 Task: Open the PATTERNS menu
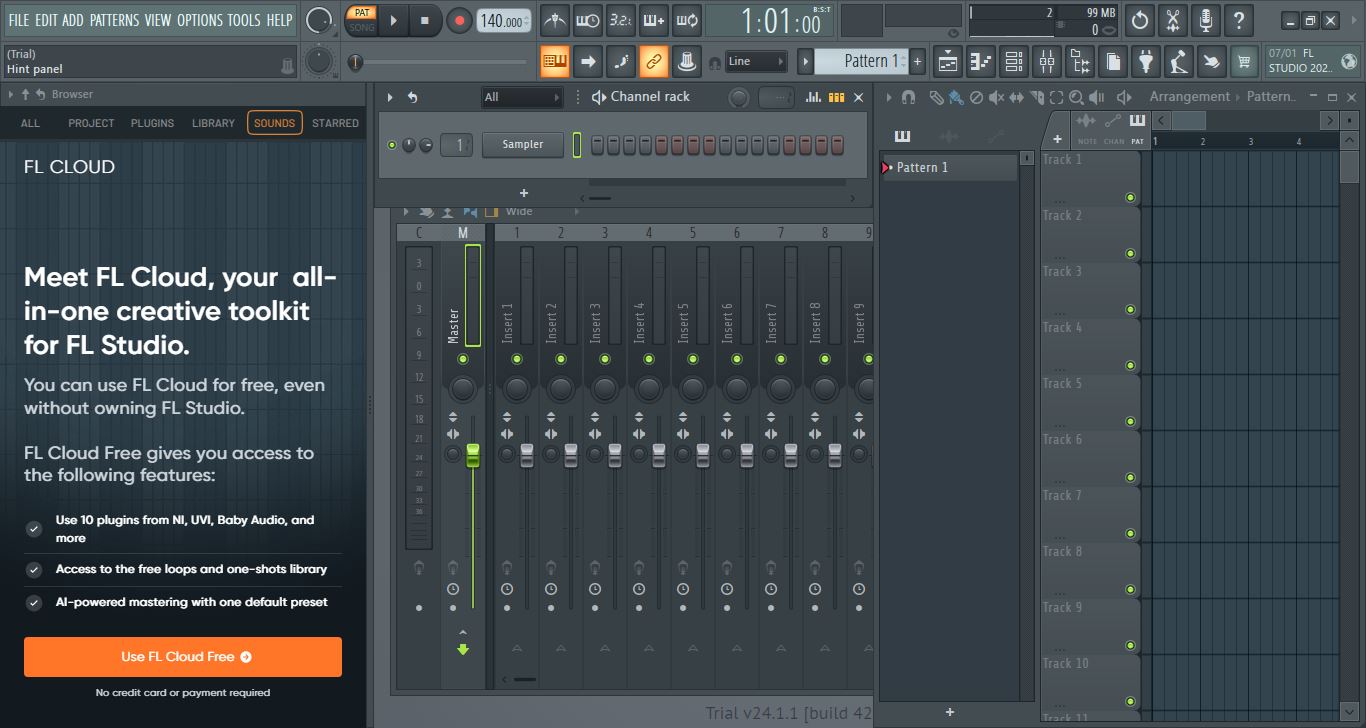[115, 20]
